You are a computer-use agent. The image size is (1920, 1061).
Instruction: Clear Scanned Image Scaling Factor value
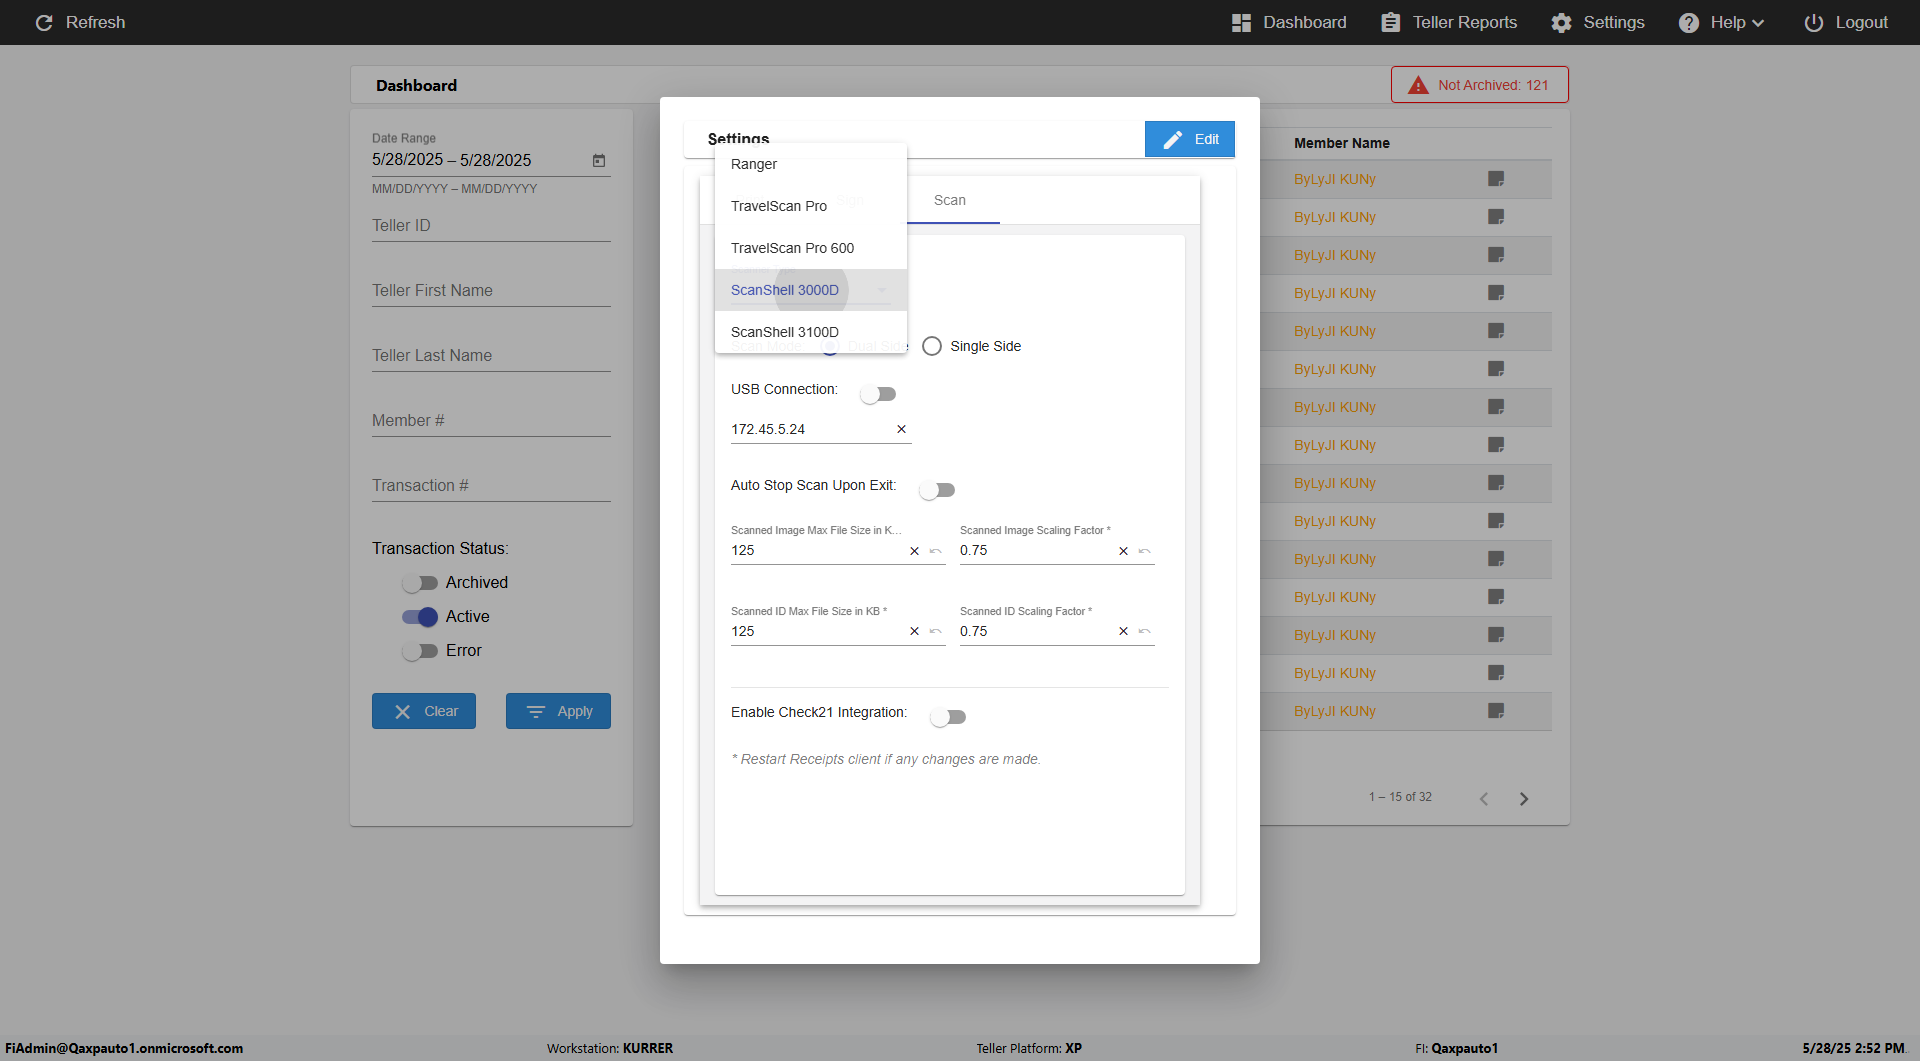[1123, 551]
